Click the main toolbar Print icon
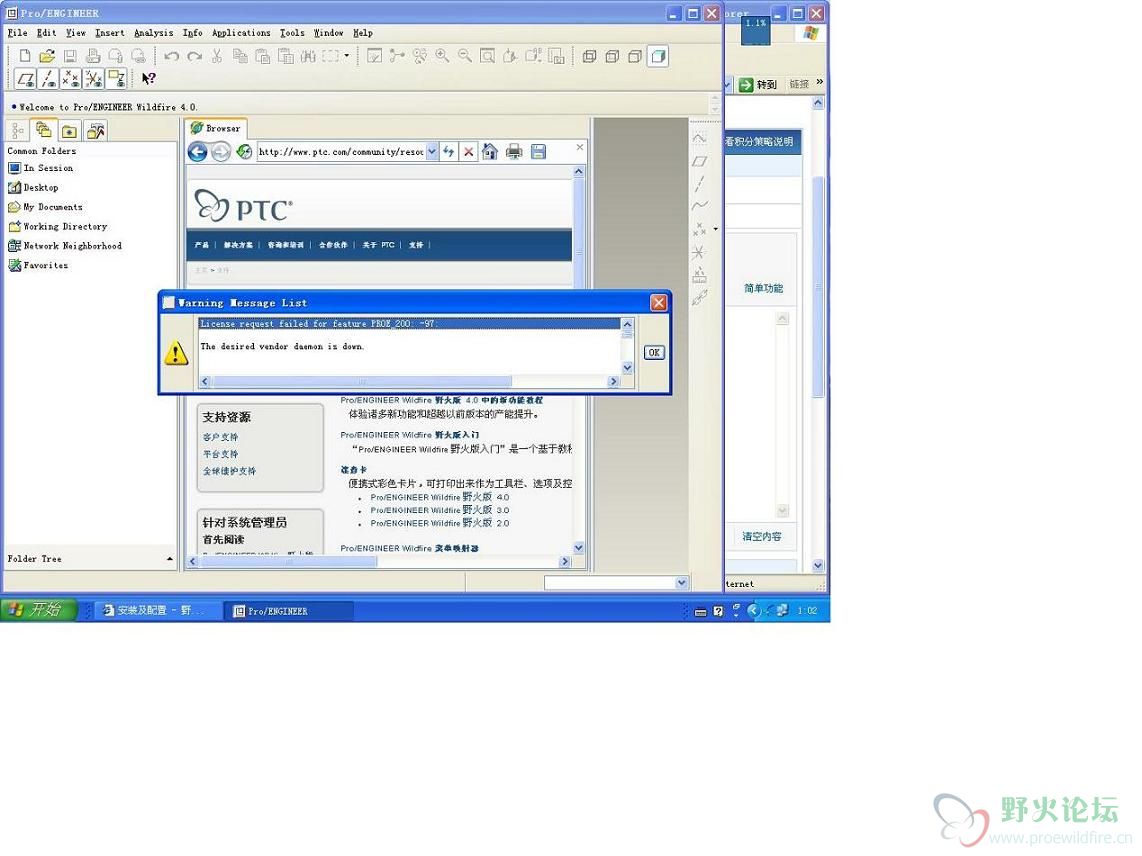1142x856 pixels. (x=93, y=56)
